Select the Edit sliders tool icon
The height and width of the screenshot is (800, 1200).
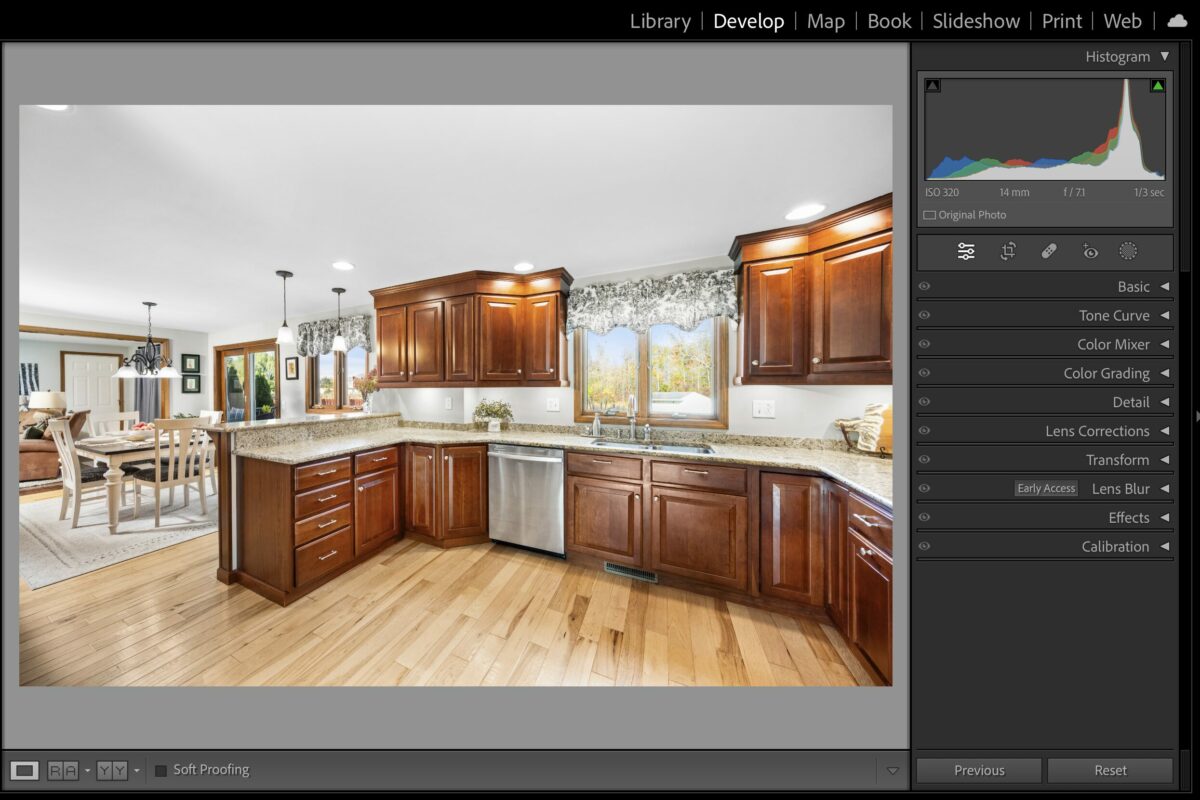(966, 252)
